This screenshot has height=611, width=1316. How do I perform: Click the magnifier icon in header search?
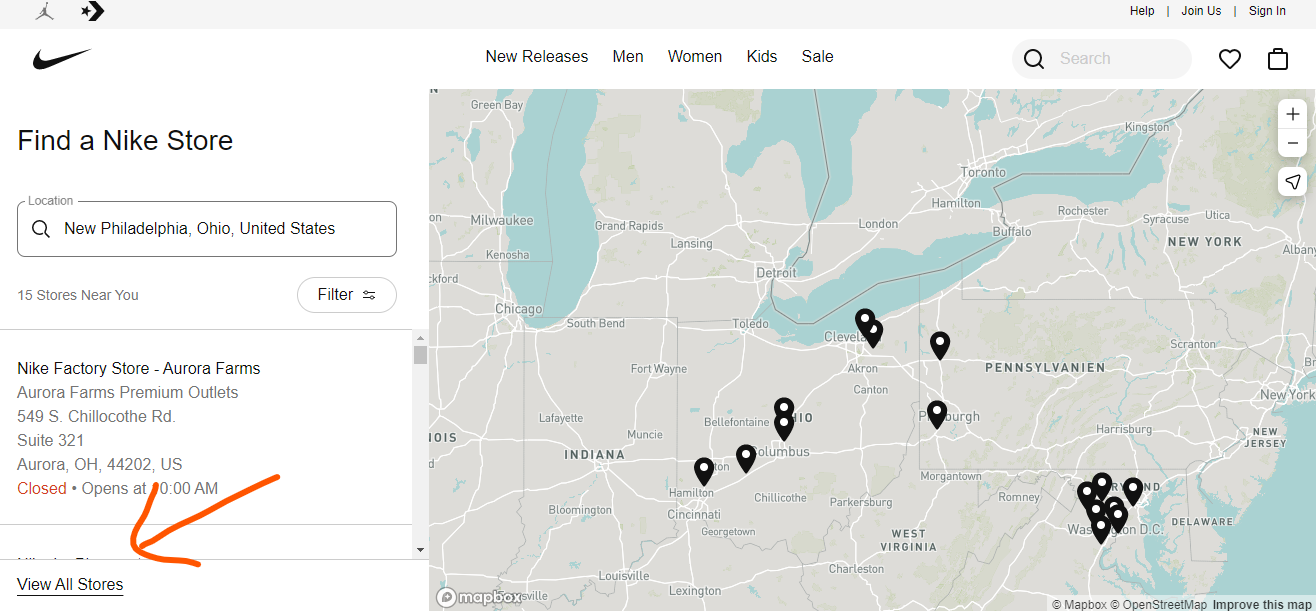pos(1034,59)
